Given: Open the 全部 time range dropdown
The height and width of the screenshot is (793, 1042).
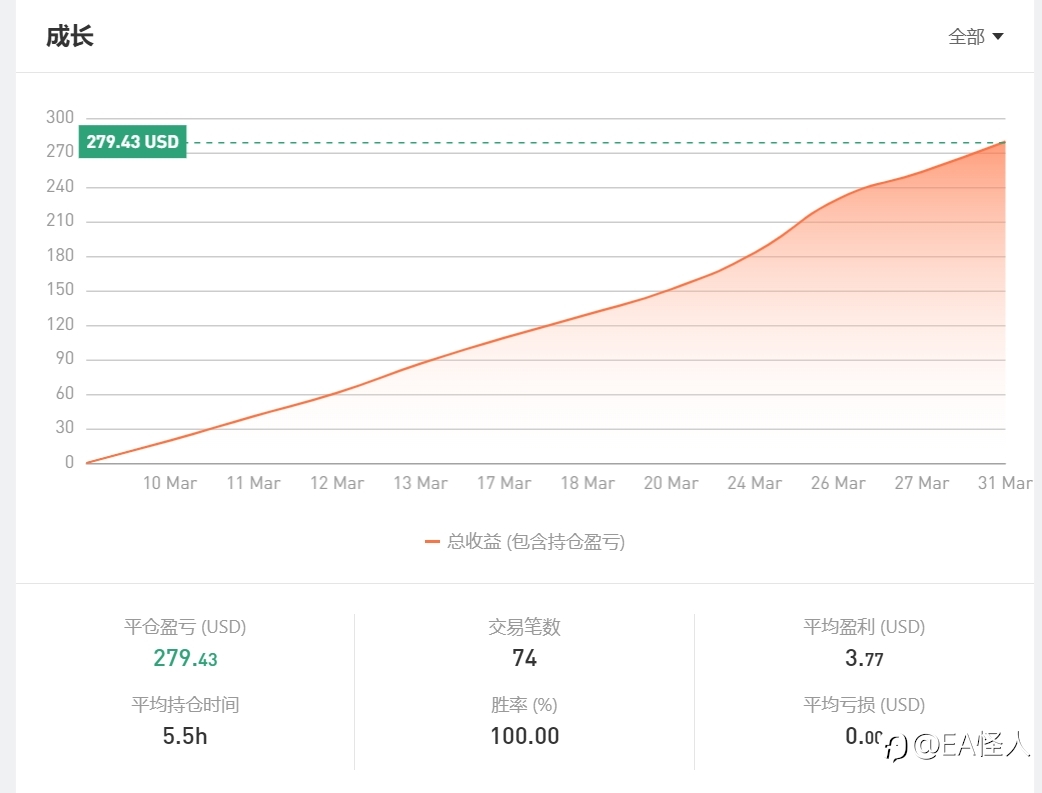Looking at the screenshot, I should click(975, 37).
